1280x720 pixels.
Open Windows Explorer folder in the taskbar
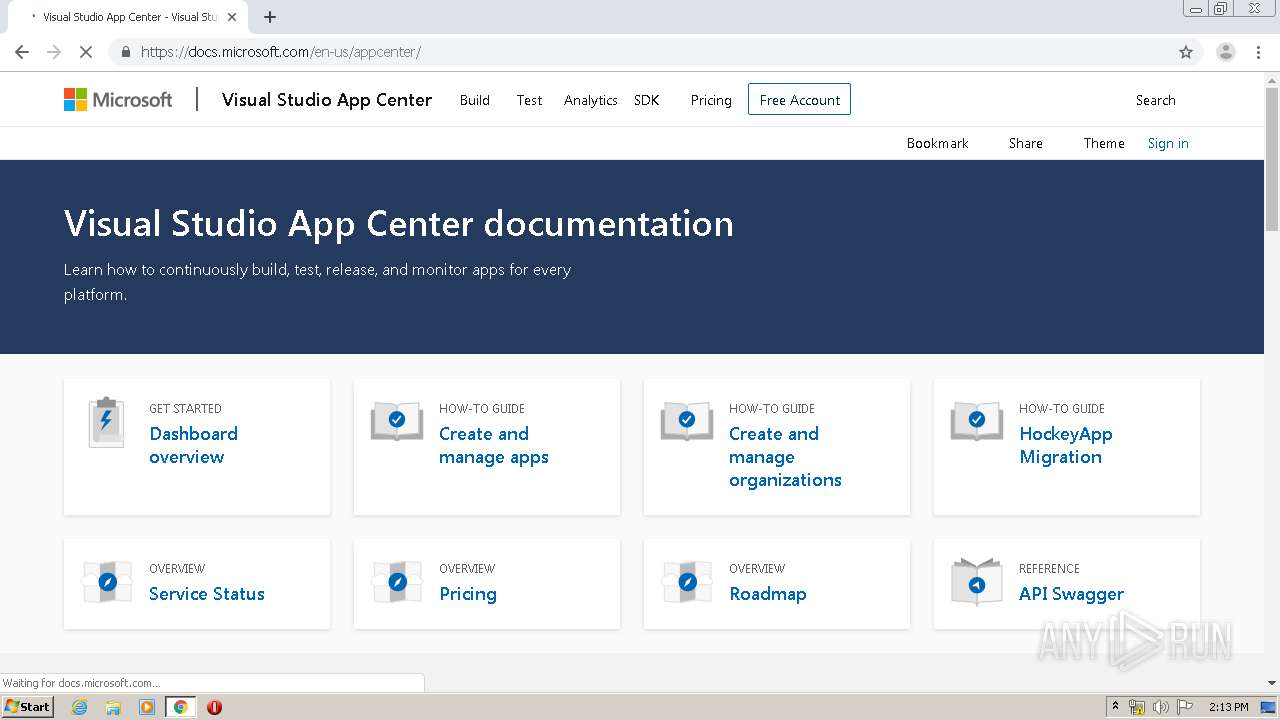click(113, 707)
